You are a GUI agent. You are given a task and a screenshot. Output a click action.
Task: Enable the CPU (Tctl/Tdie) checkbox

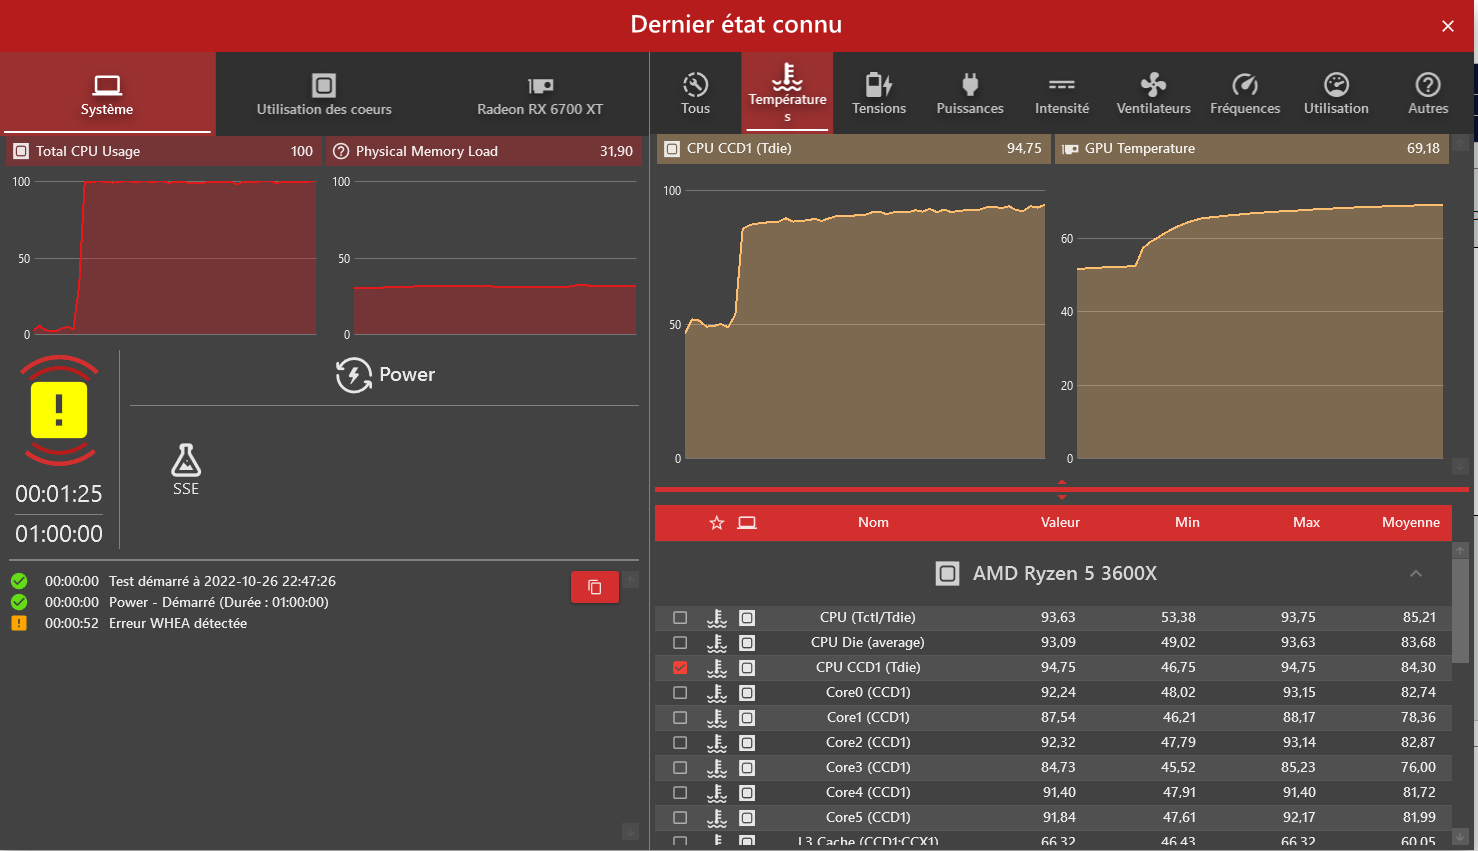coord(680,618)
